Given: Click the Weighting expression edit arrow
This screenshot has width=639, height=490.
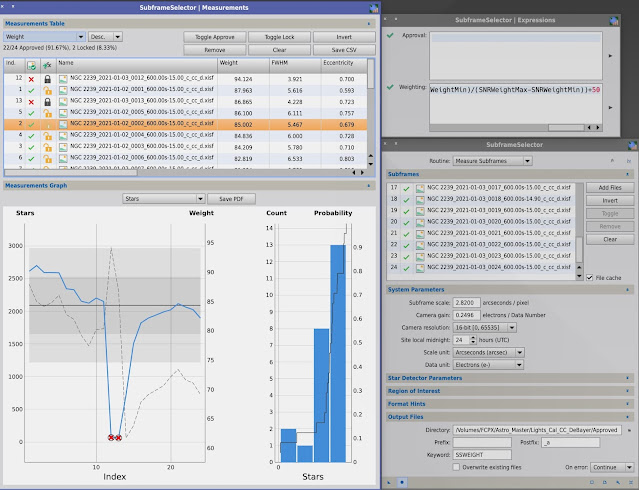Looking at the screenshot, I should [x=610, y=108].
